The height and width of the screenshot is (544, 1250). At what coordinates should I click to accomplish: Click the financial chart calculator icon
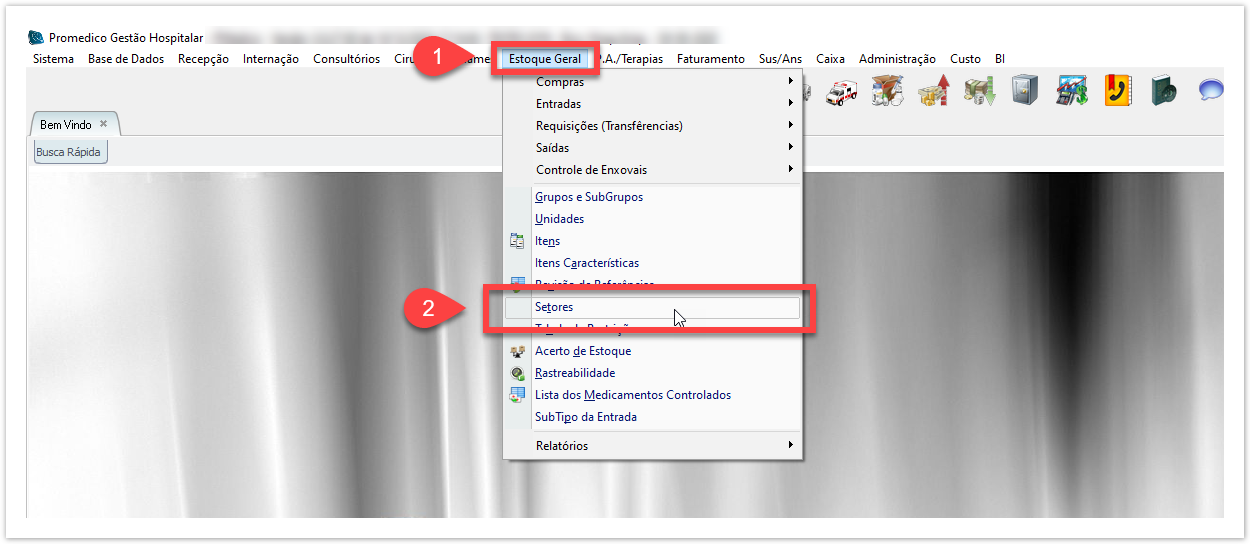click(1072, 91)
